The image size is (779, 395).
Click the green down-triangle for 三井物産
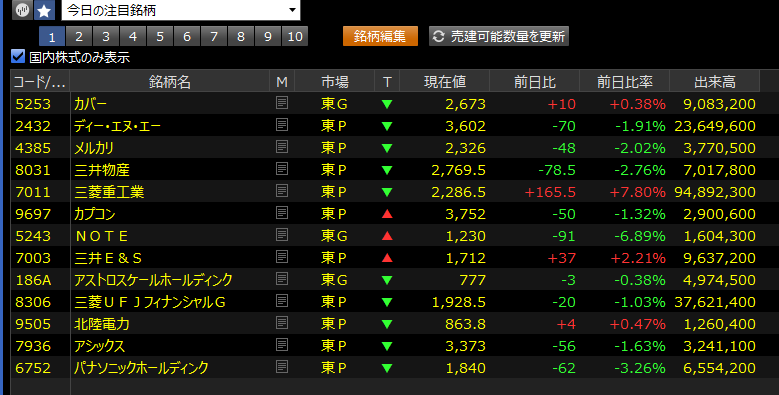(x=387, y=170)
